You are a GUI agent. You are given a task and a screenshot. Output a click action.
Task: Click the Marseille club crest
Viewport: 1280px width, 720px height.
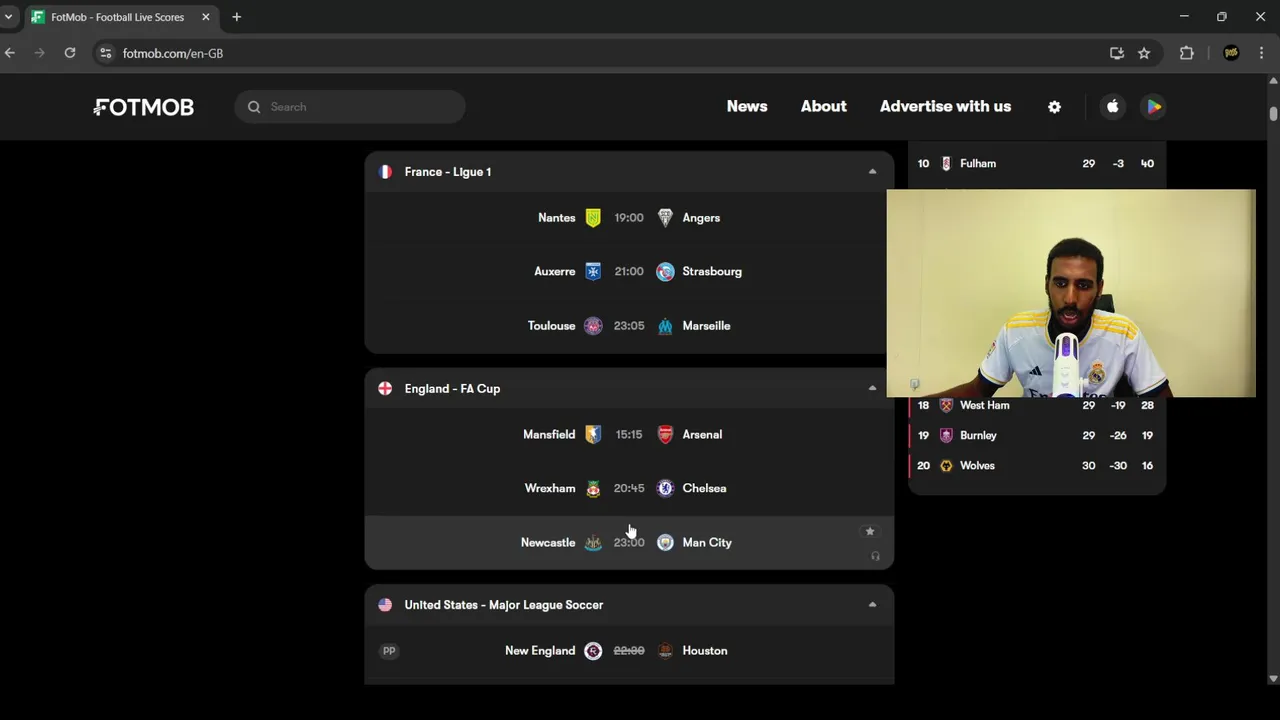(665, 326)
